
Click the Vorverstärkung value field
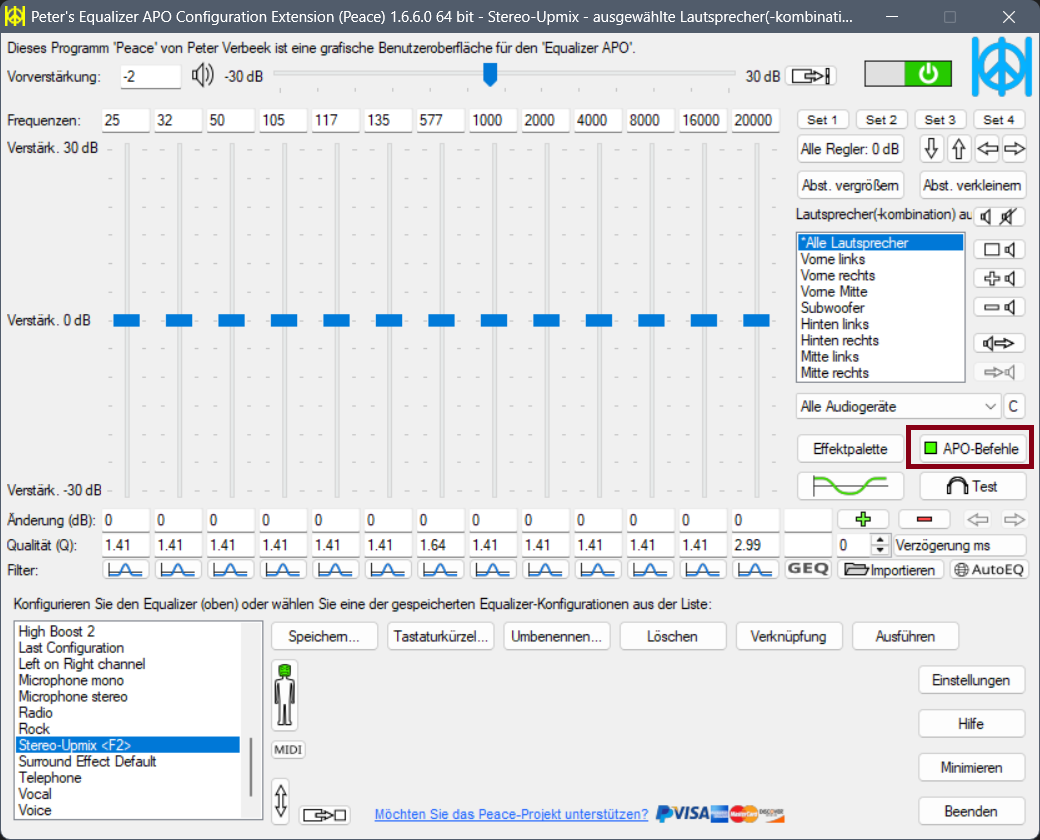tap(151, 76)
